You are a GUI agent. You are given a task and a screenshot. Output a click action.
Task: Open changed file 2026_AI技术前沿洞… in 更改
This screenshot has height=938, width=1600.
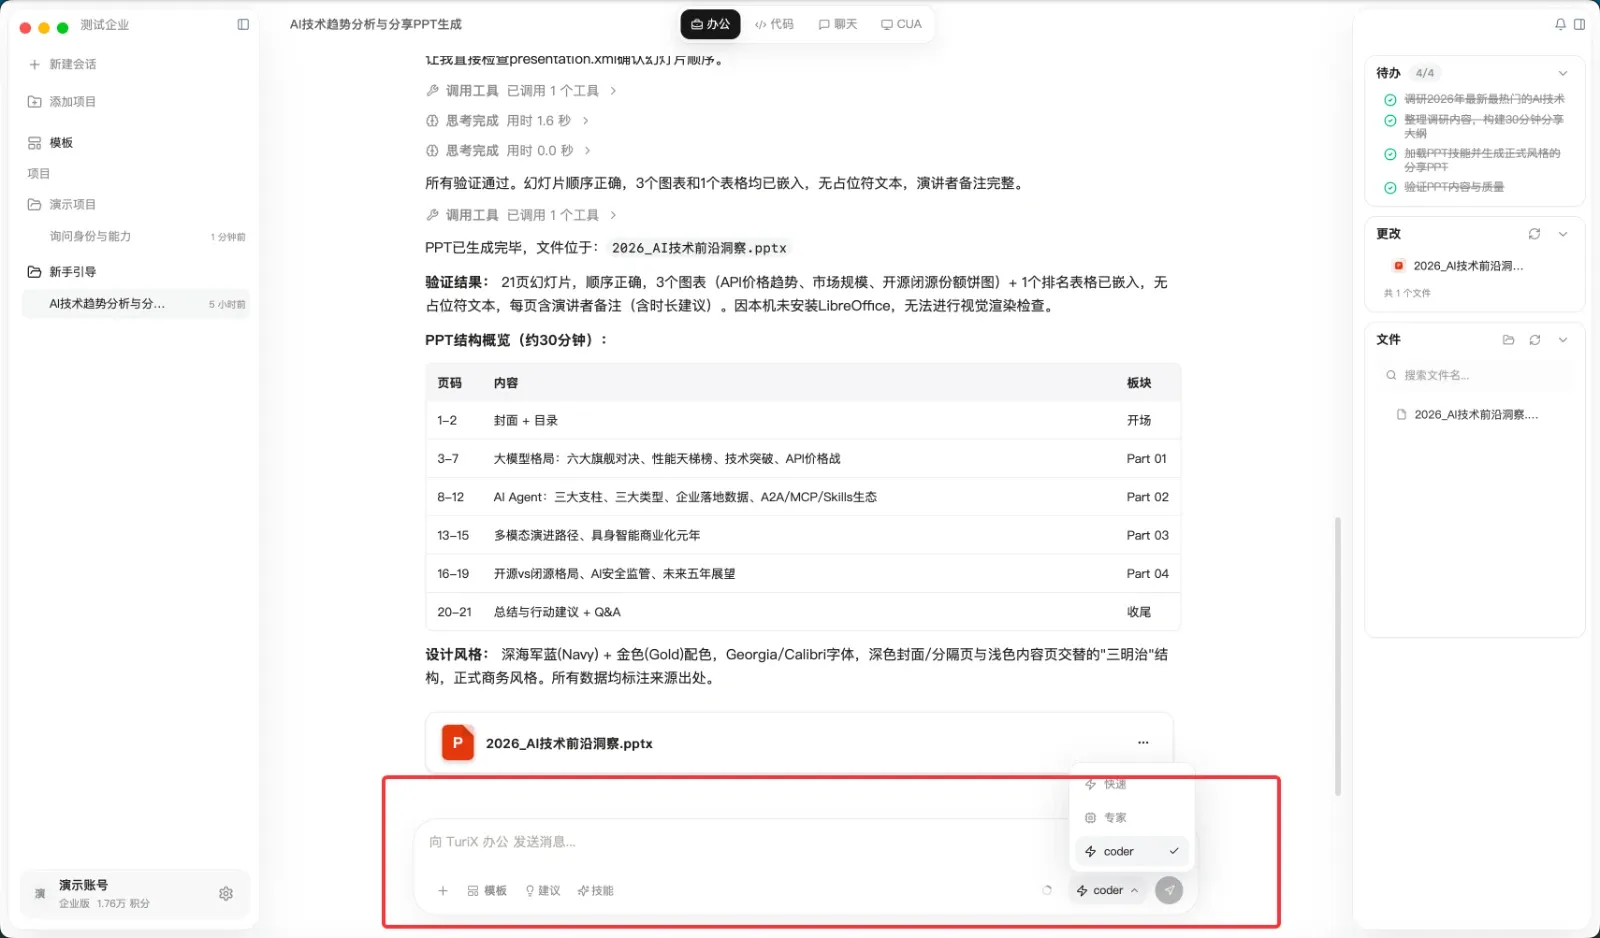point(1468,266)
